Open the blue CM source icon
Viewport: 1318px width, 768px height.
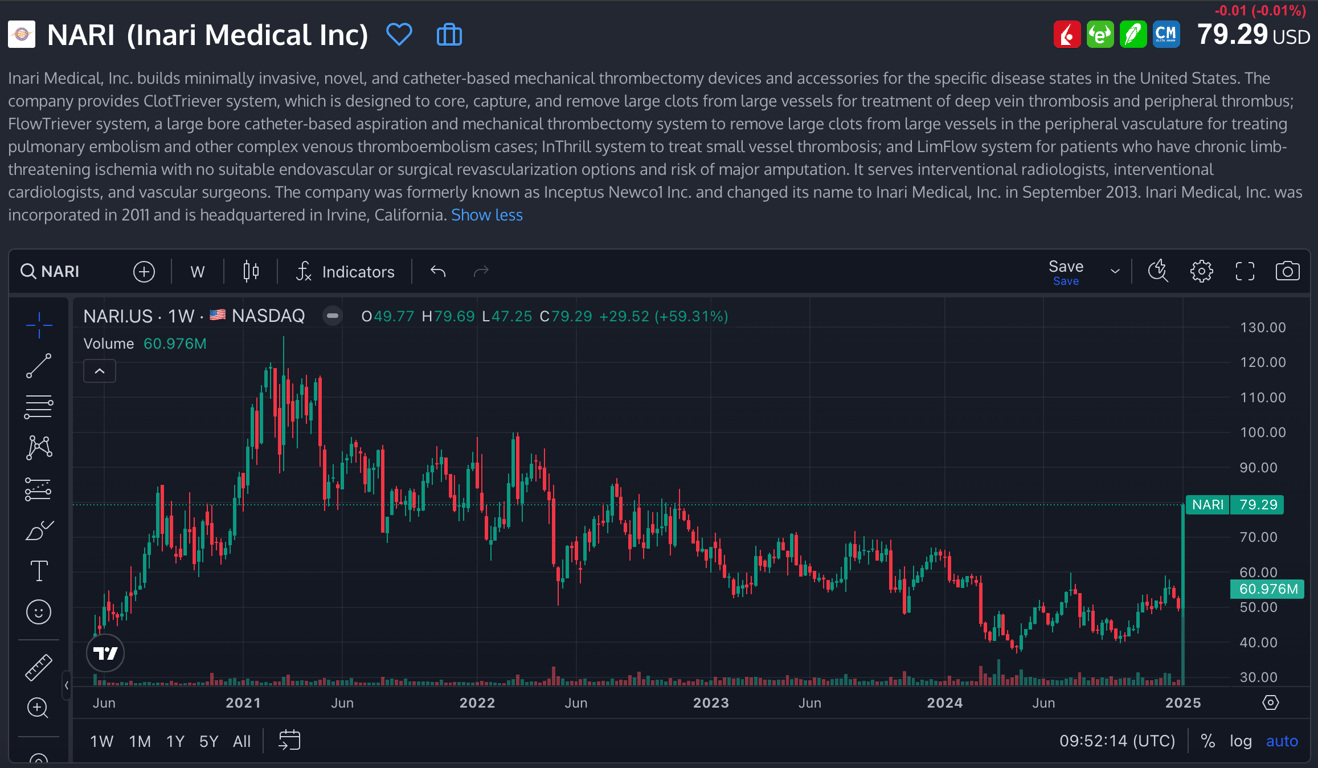pyautogui.click(x=1166, y=35)
